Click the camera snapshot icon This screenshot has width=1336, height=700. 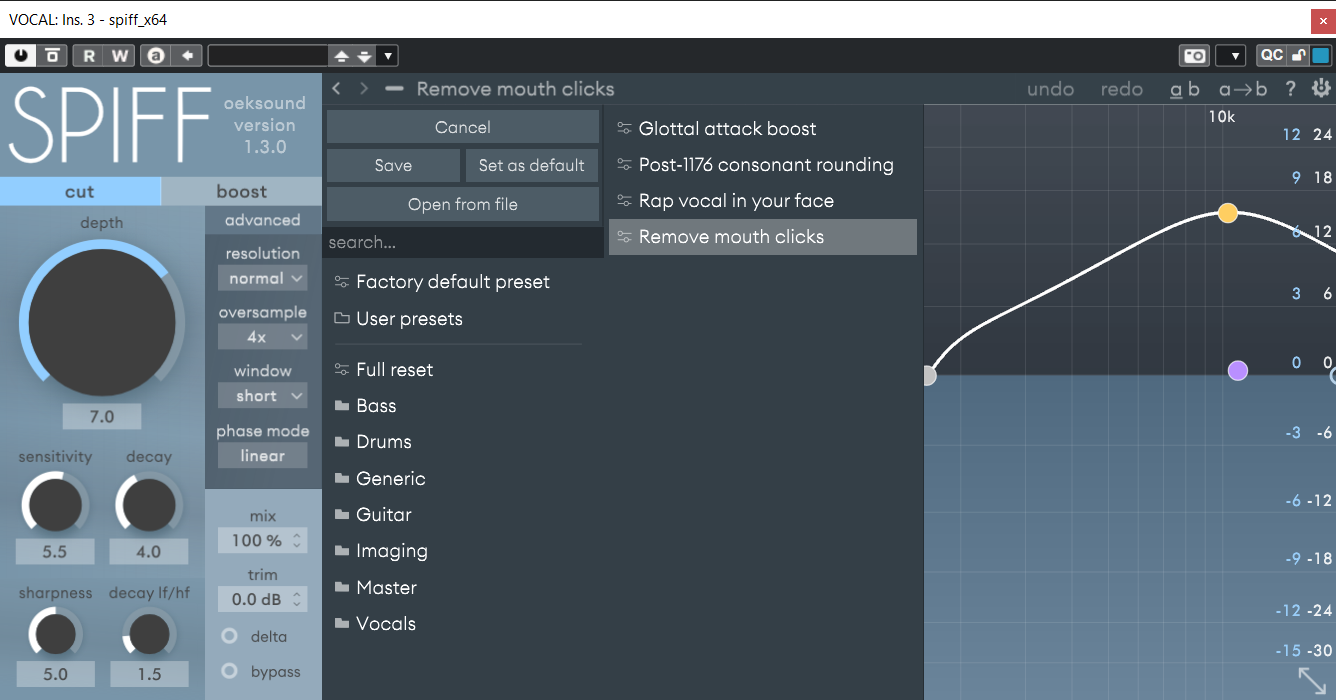[x=1194, y=56]
